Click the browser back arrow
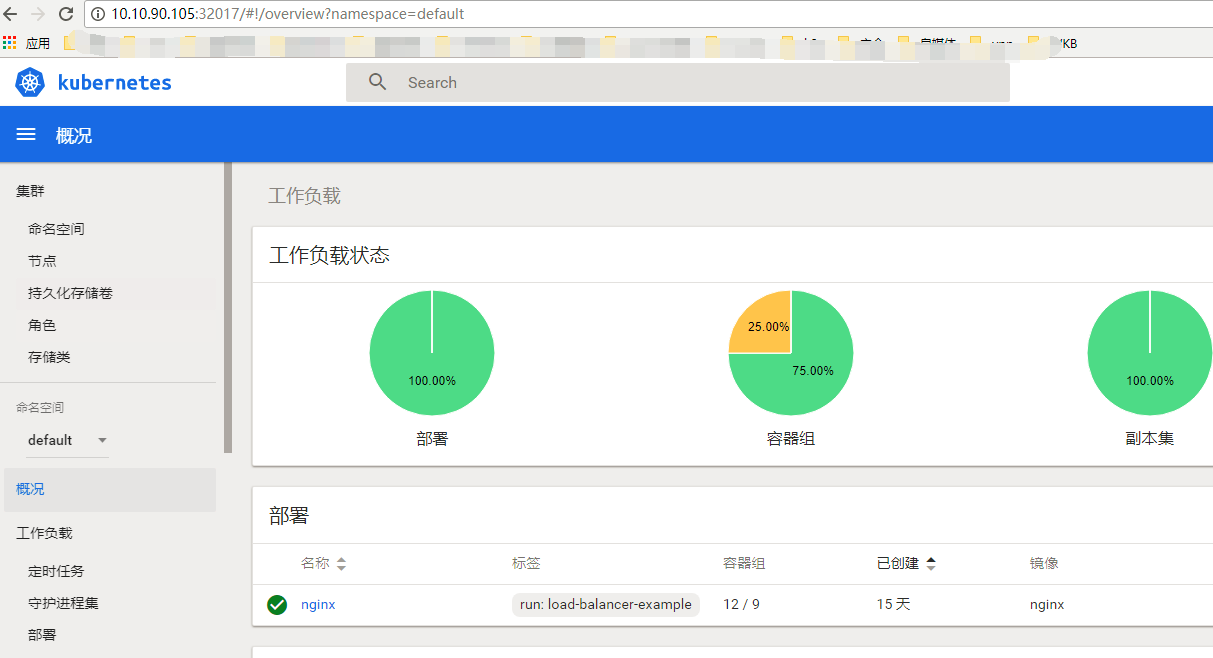This screenshot has width=1213, height=658. pos(11,14)
